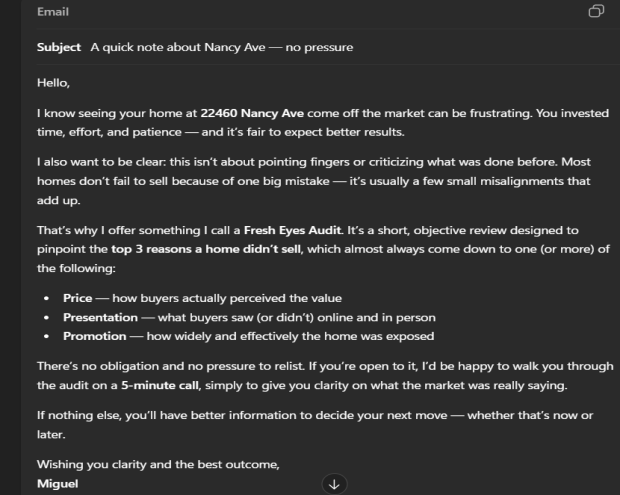Screen dimensions: 620x495
Task: Click the scroll-to-bottom arrow button
Action: pos(334,484)
